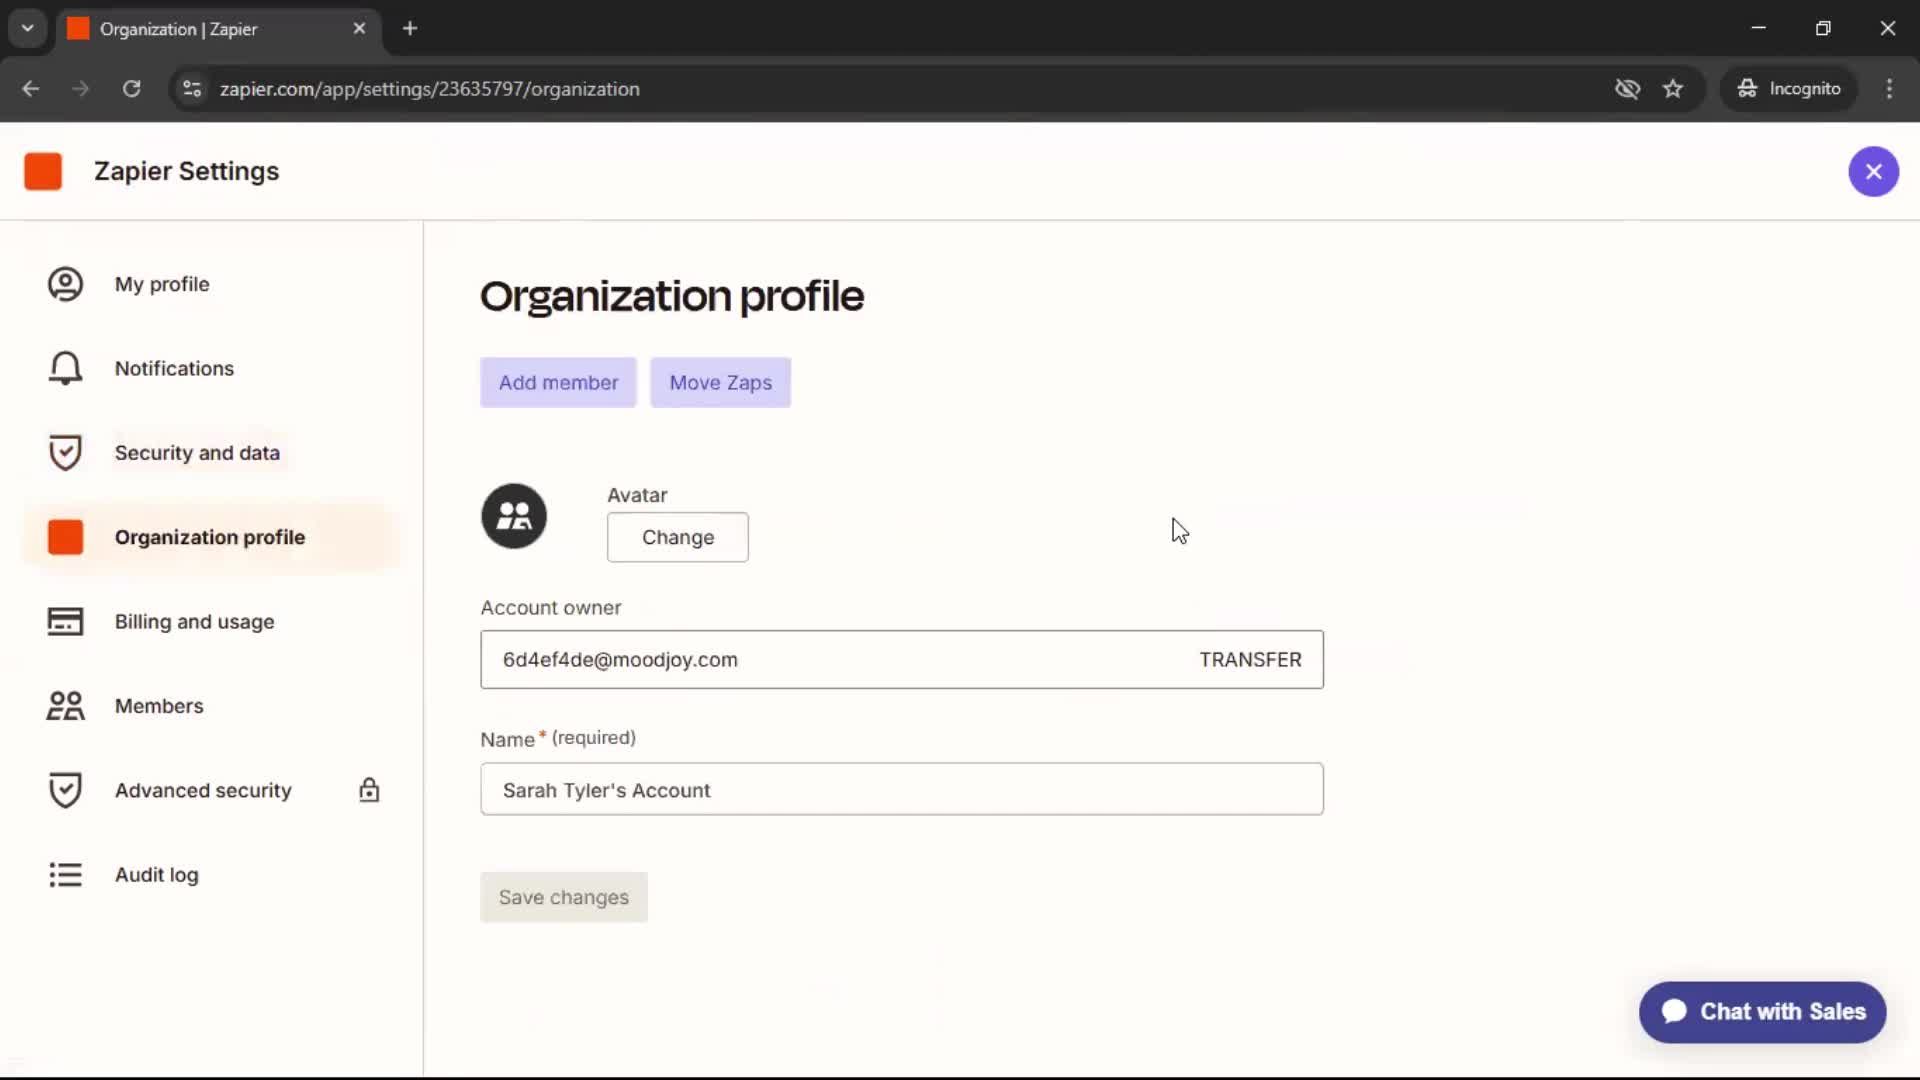The width and height of the screenshot is (1920, 1080).
Task: Open My profile settings
Action: point(212,284)
